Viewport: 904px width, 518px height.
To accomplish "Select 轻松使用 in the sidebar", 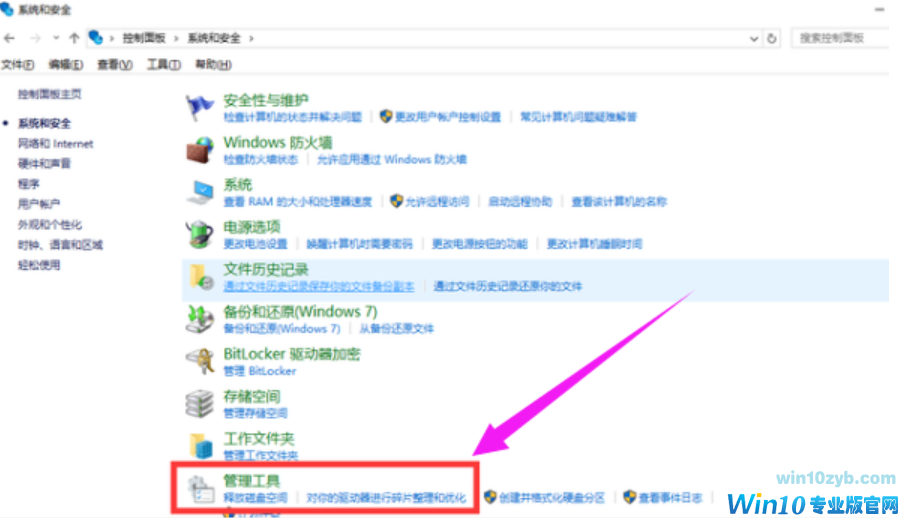I will [x=39, y=265].
